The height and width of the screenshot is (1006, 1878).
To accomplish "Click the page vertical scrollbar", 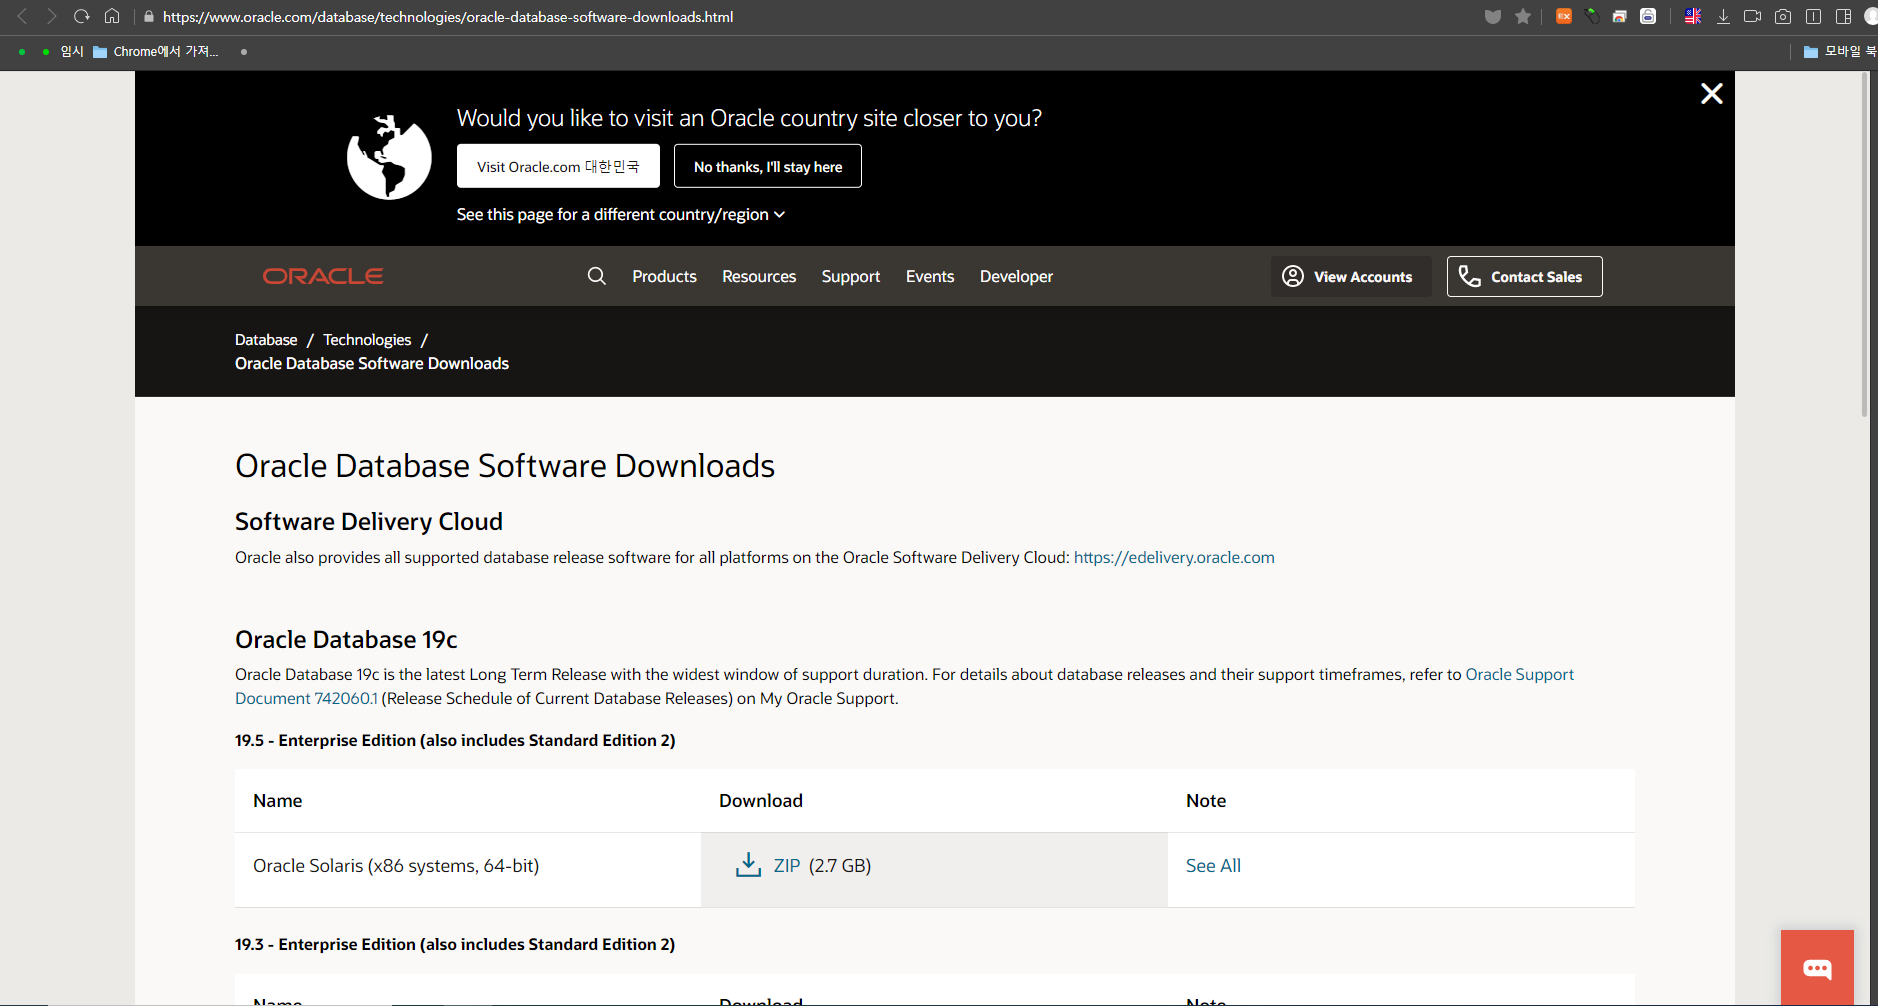I will 1864,244.
